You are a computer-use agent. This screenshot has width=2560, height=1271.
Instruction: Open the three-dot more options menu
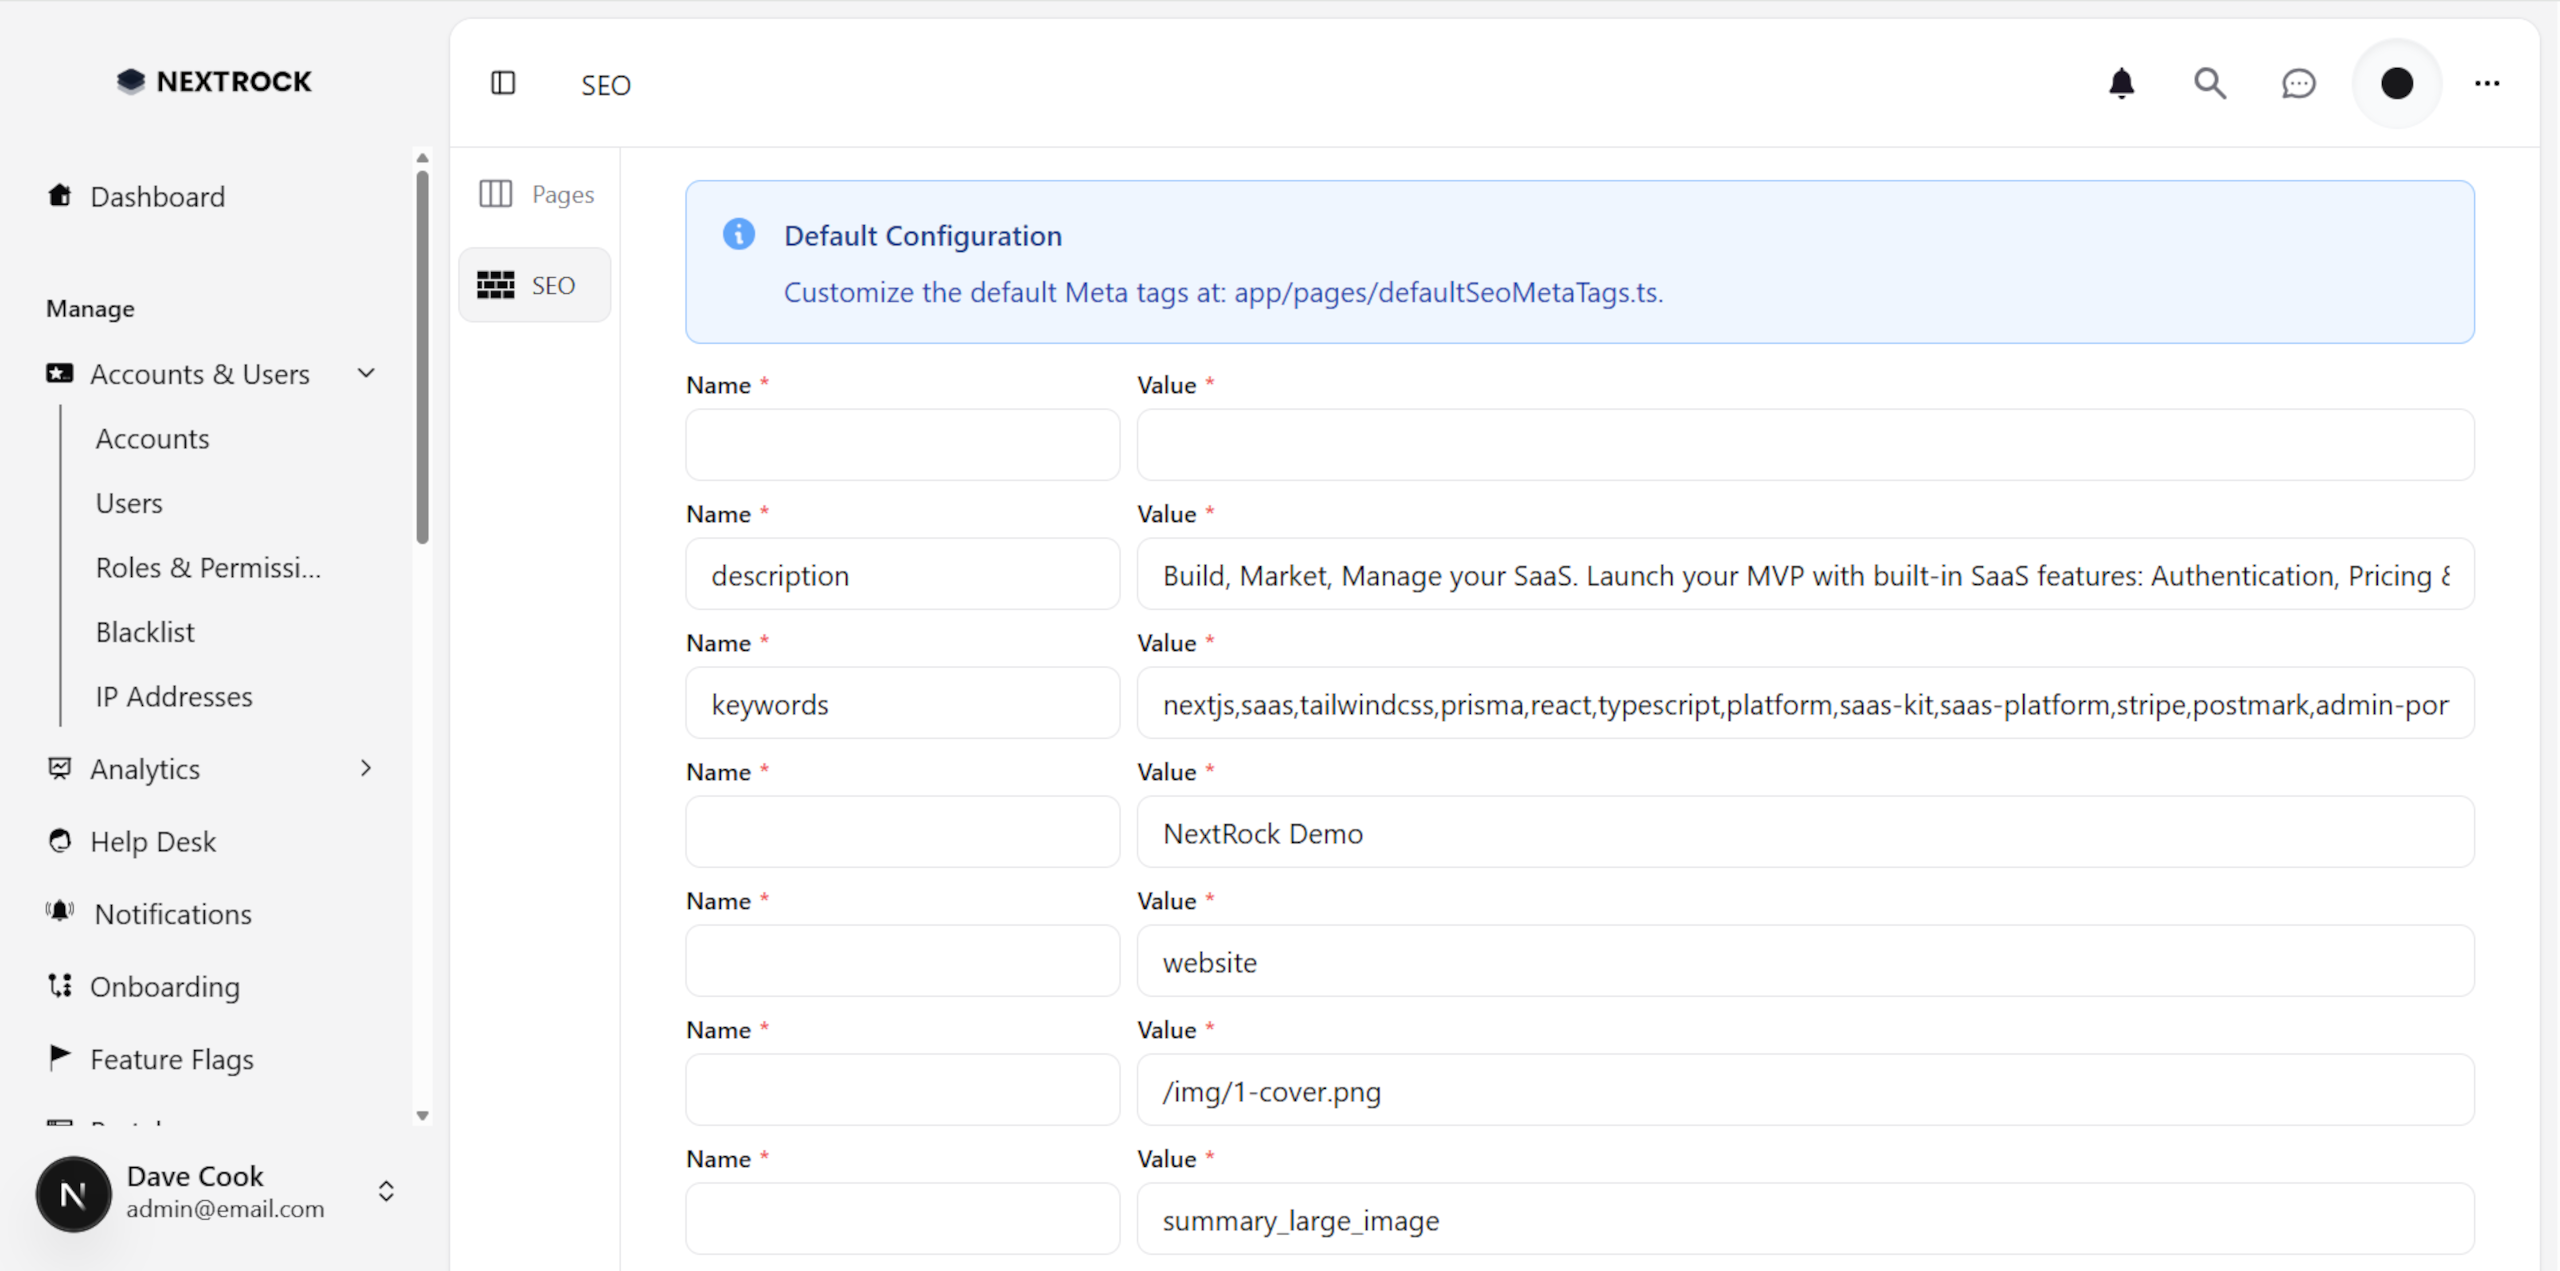click(x=2487, y=83)
